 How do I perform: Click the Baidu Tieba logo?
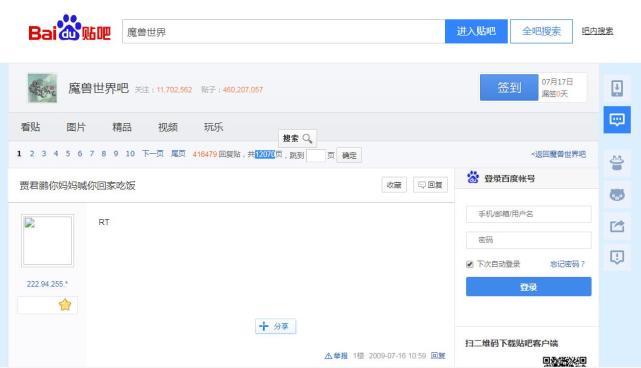[69, 28]
